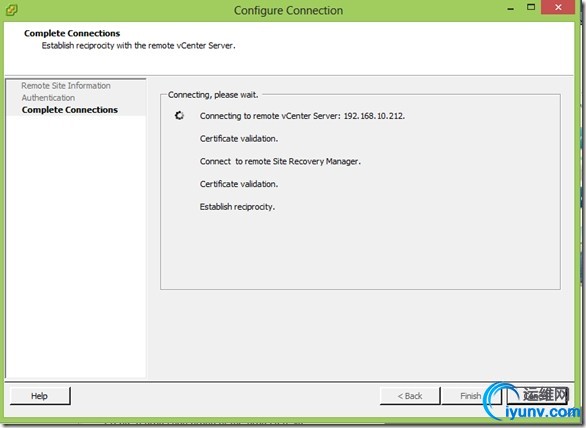Go back with the < Back button
This screenshot has width=586, height=428.
[410, 395]
